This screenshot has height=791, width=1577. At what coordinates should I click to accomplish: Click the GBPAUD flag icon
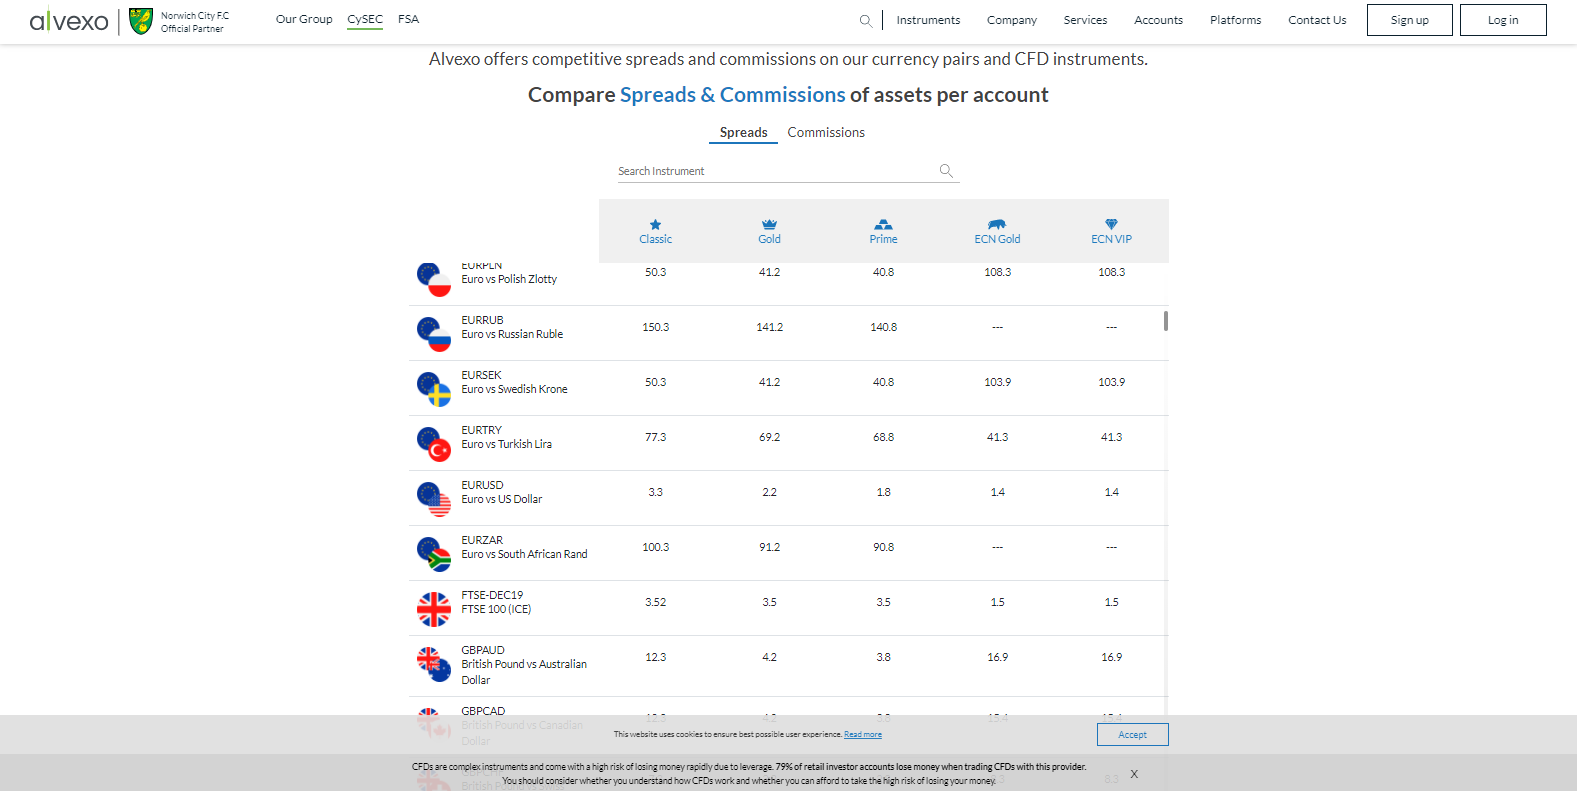[x=434, y=664]
